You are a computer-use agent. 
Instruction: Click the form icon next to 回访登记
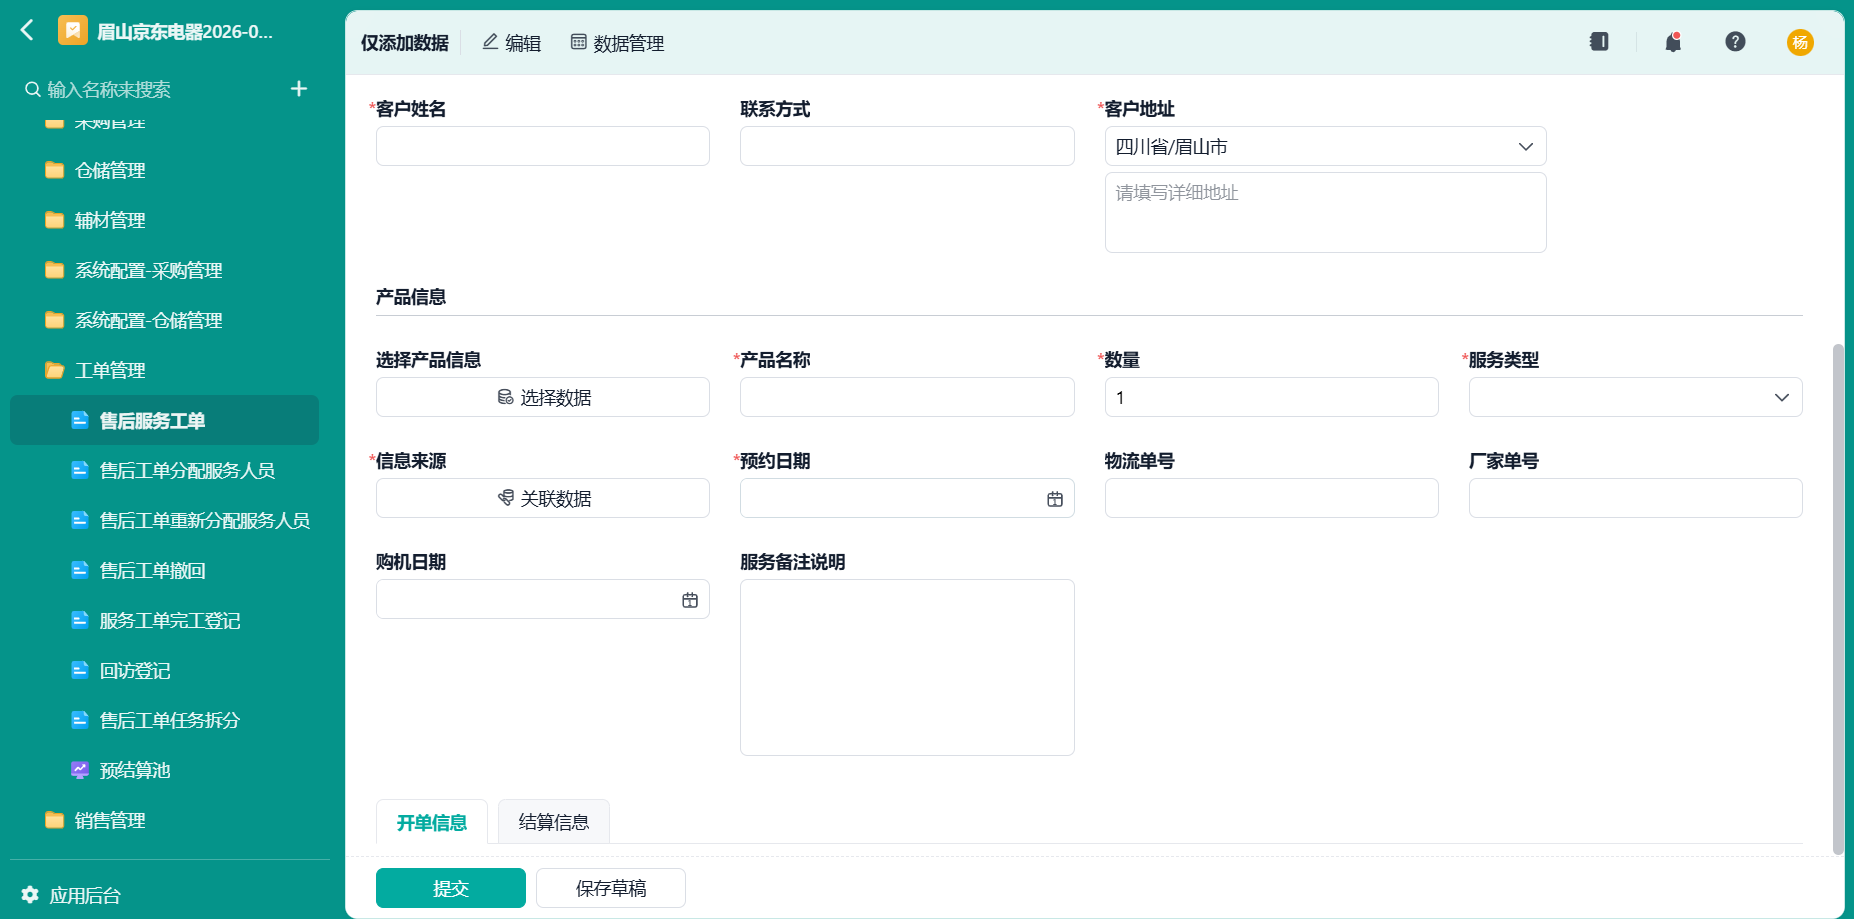tap(80, 670)
